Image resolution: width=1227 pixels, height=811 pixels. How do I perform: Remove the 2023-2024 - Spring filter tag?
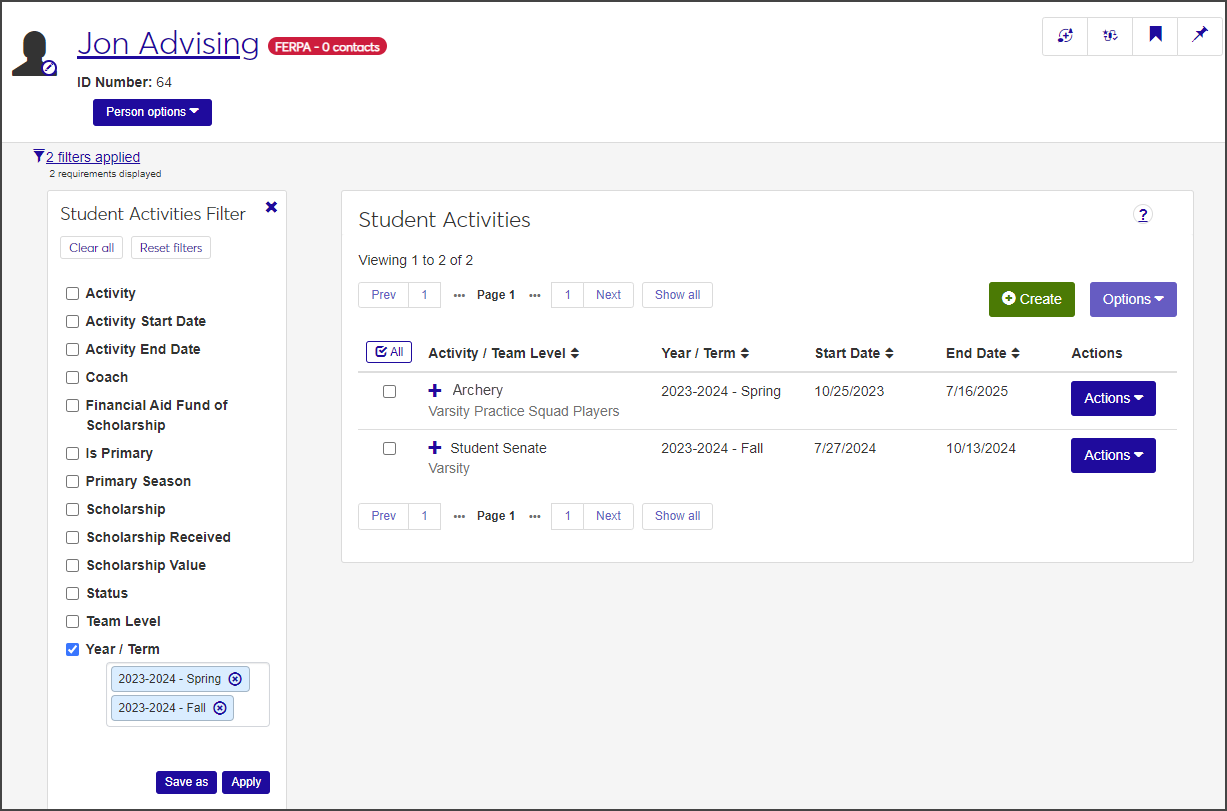[235, 679]
